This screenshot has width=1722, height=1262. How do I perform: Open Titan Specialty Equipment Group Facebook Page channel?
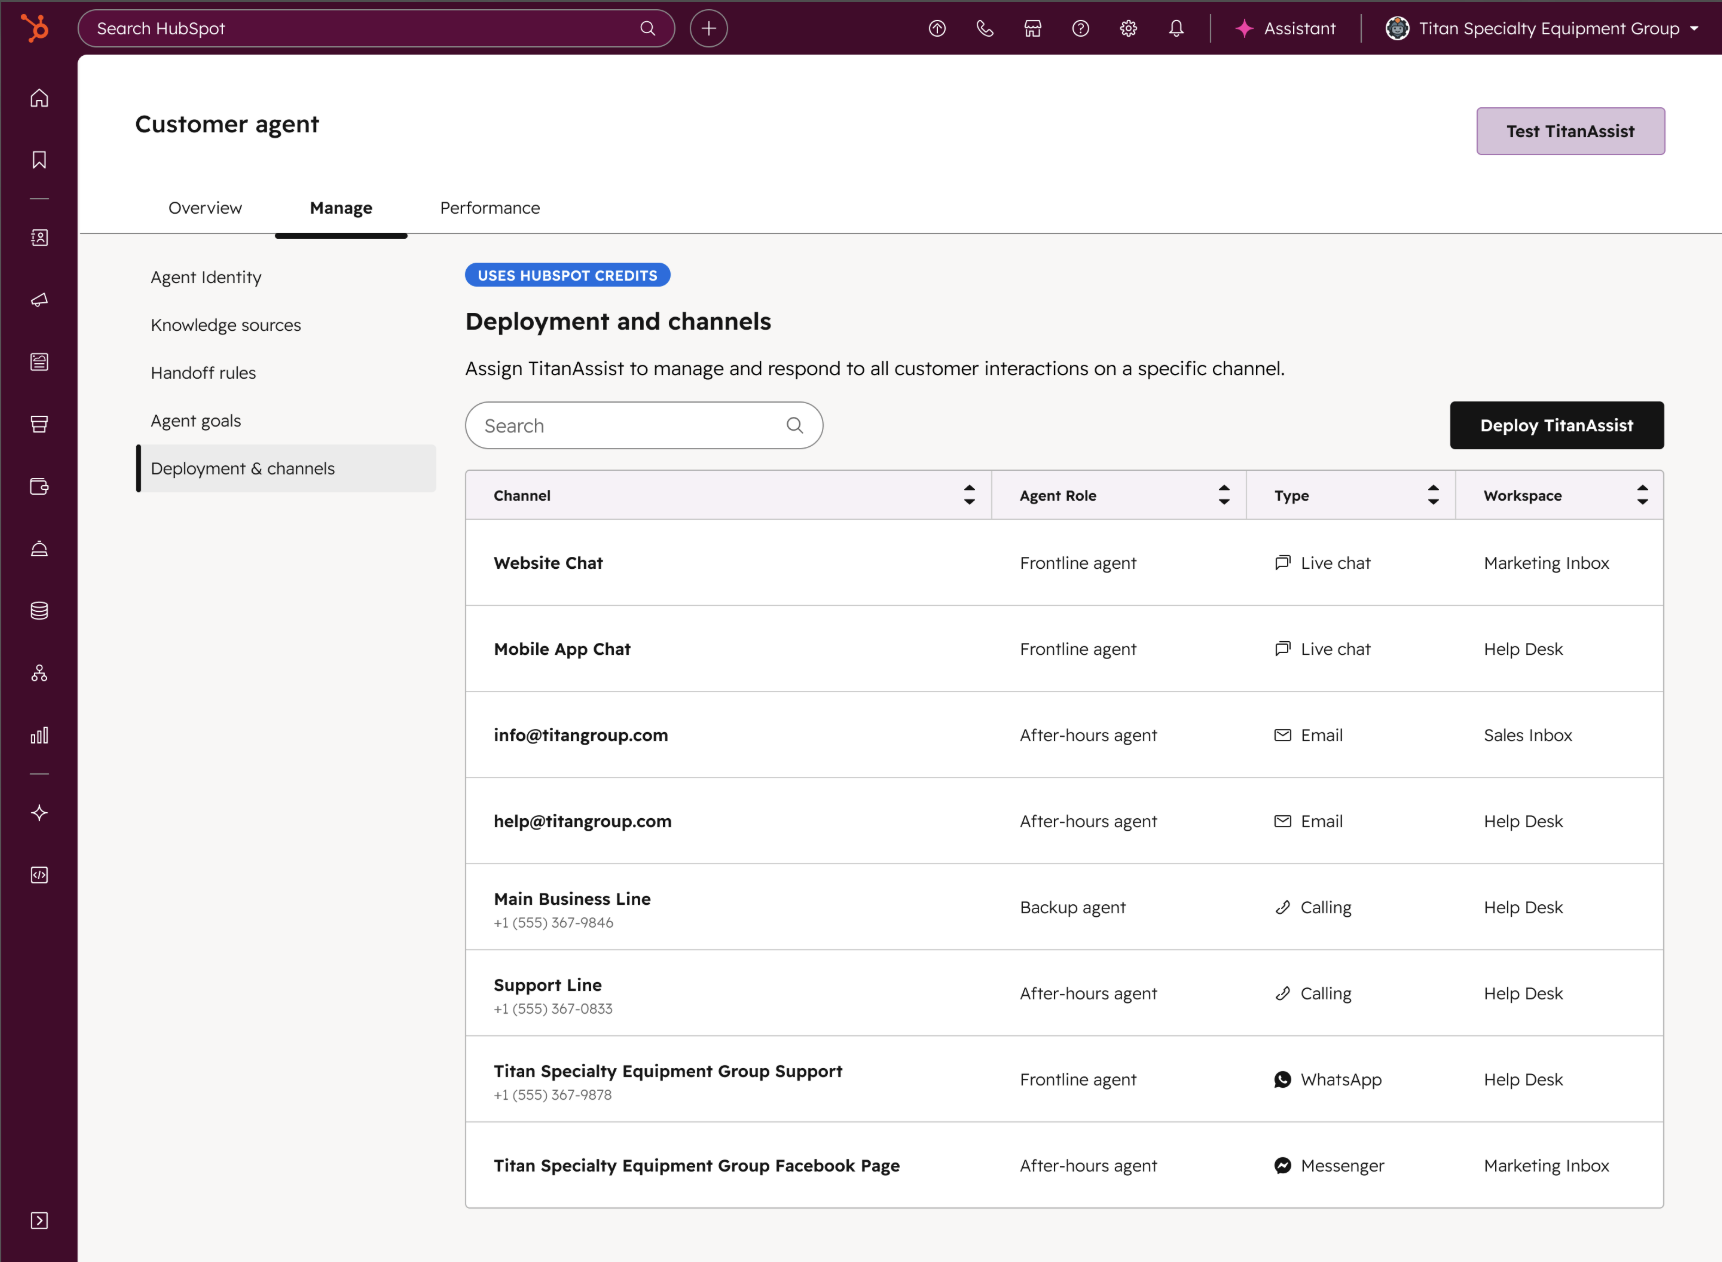[697, 1166]
